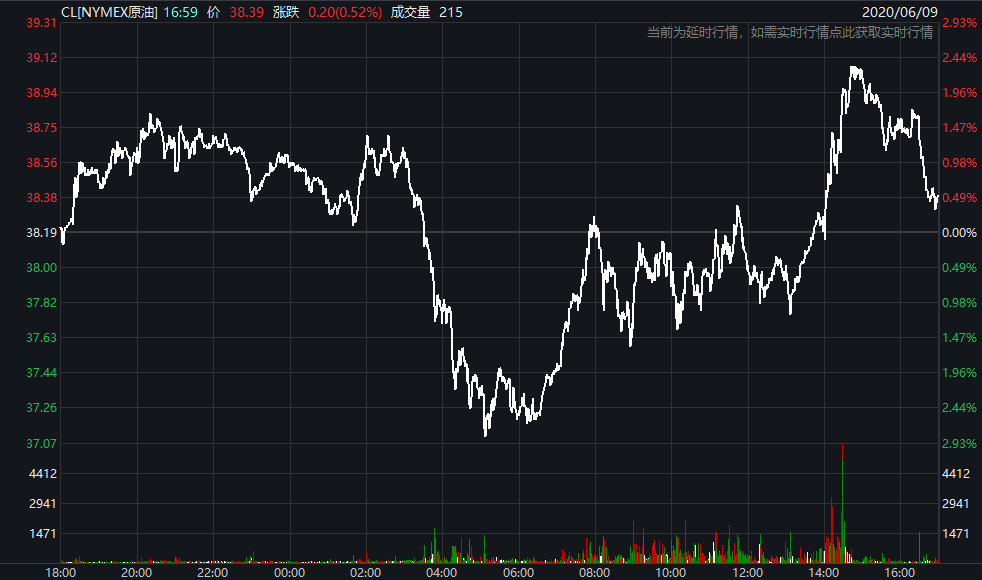Click the CL[NYMEX原油] symbol title
The height and width of the screenshot is (580, 982).
(109, 12)
